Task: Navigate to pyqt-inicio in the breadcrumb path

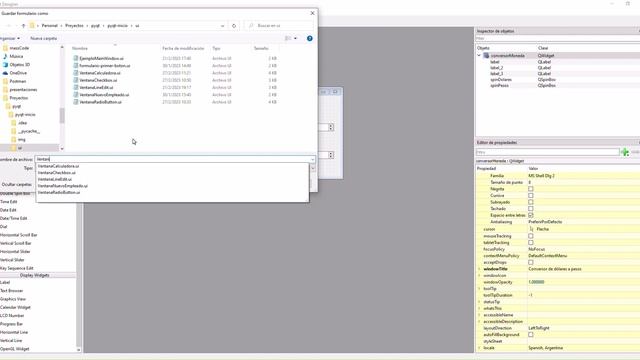Action: (x=118, y=26)
